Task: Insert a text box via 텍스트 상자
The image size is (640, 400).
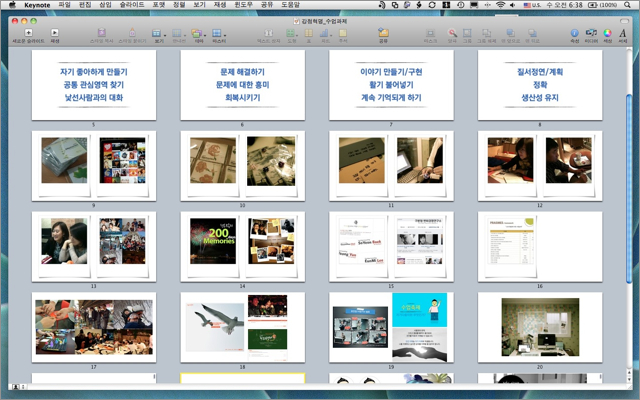Action: click(x=268, y=36)
